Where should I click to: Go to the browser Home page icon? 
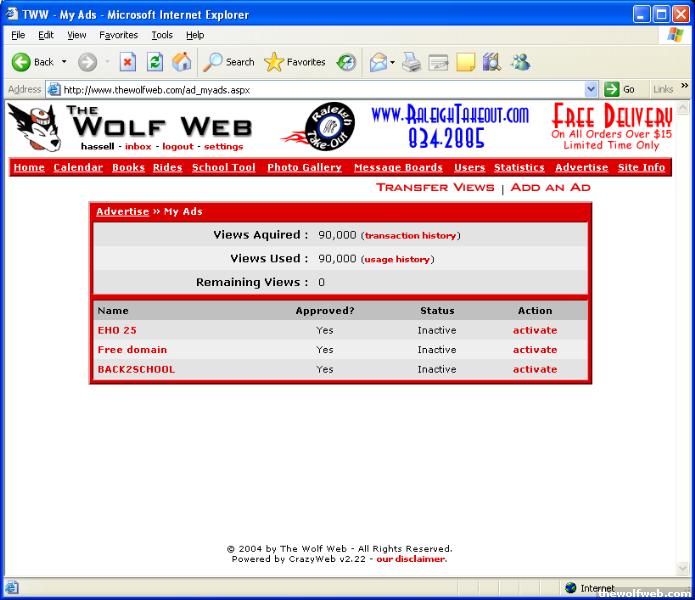pyautogui.click(x=181, y=62)
